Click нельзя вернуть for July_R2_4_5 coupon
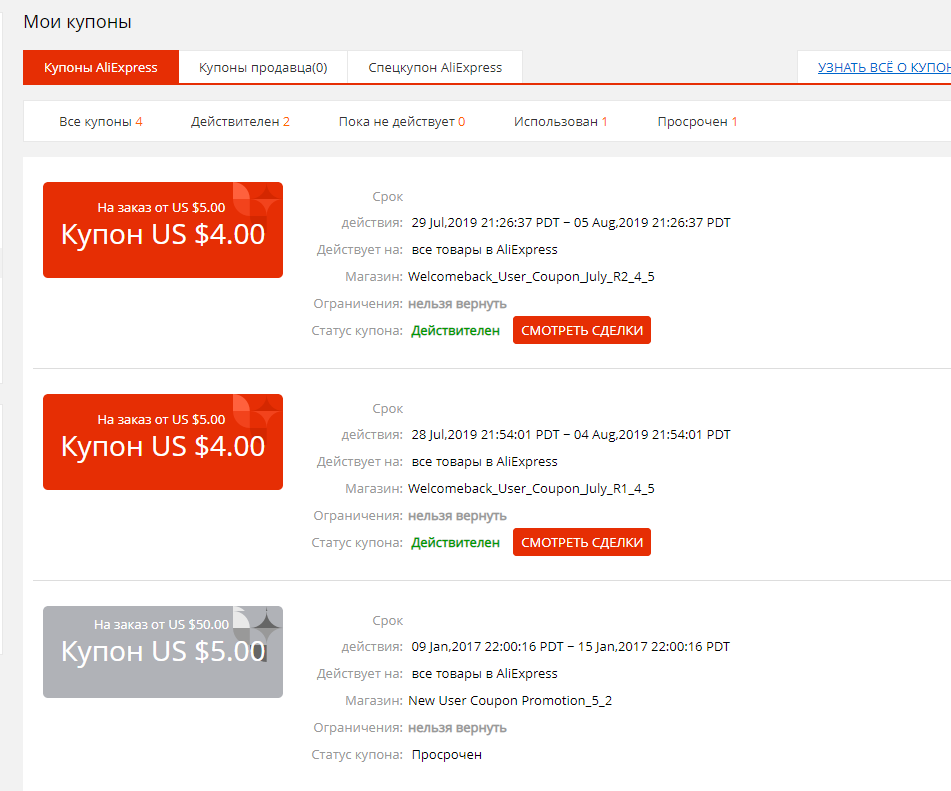Viewport: 951px width, 791px height. click(x=457, y=303)
